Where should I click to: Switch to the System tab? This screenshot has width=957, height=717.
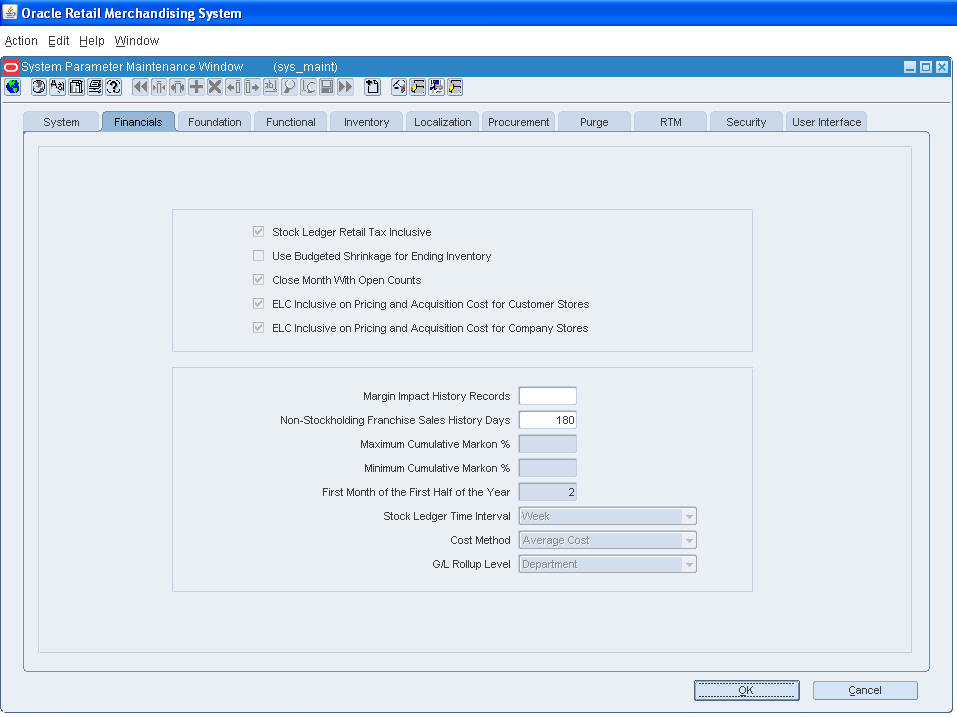pyautogui.click(x=61, y=121)
